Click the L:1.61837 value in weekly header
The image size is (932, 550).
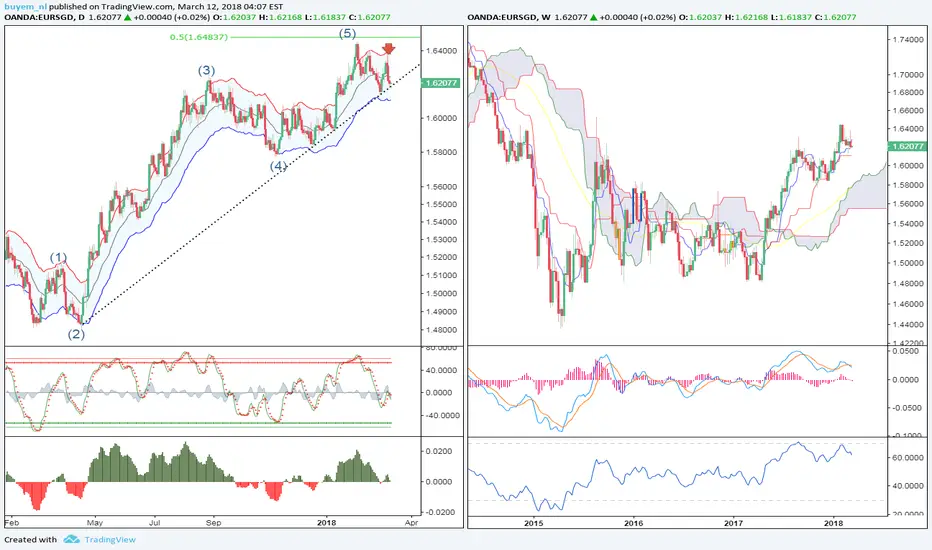pos(791,17)
